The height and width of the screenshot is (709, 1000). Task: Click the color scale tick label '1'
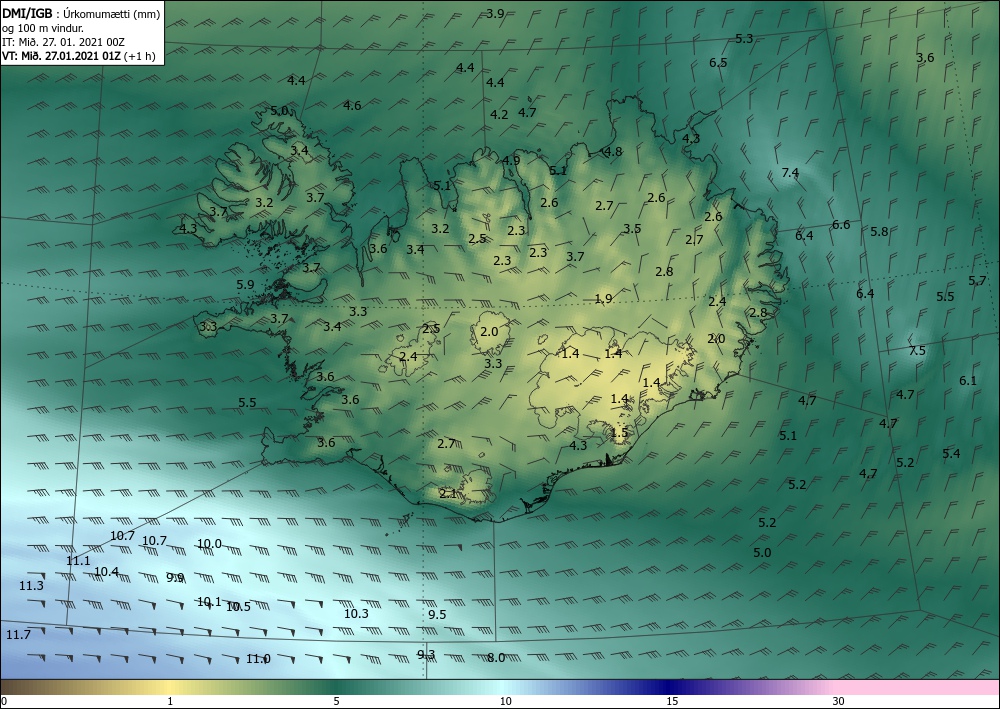click(170, 701)
